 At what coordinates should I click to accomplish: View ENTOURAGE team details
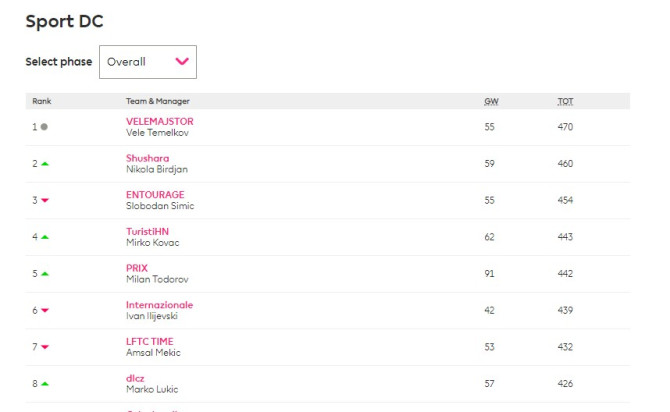(x=155, y=195)
